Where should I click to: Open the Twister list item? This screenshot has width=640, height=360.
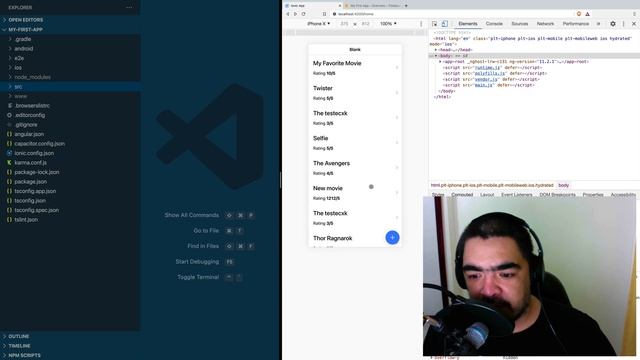(x=355, y=93)
